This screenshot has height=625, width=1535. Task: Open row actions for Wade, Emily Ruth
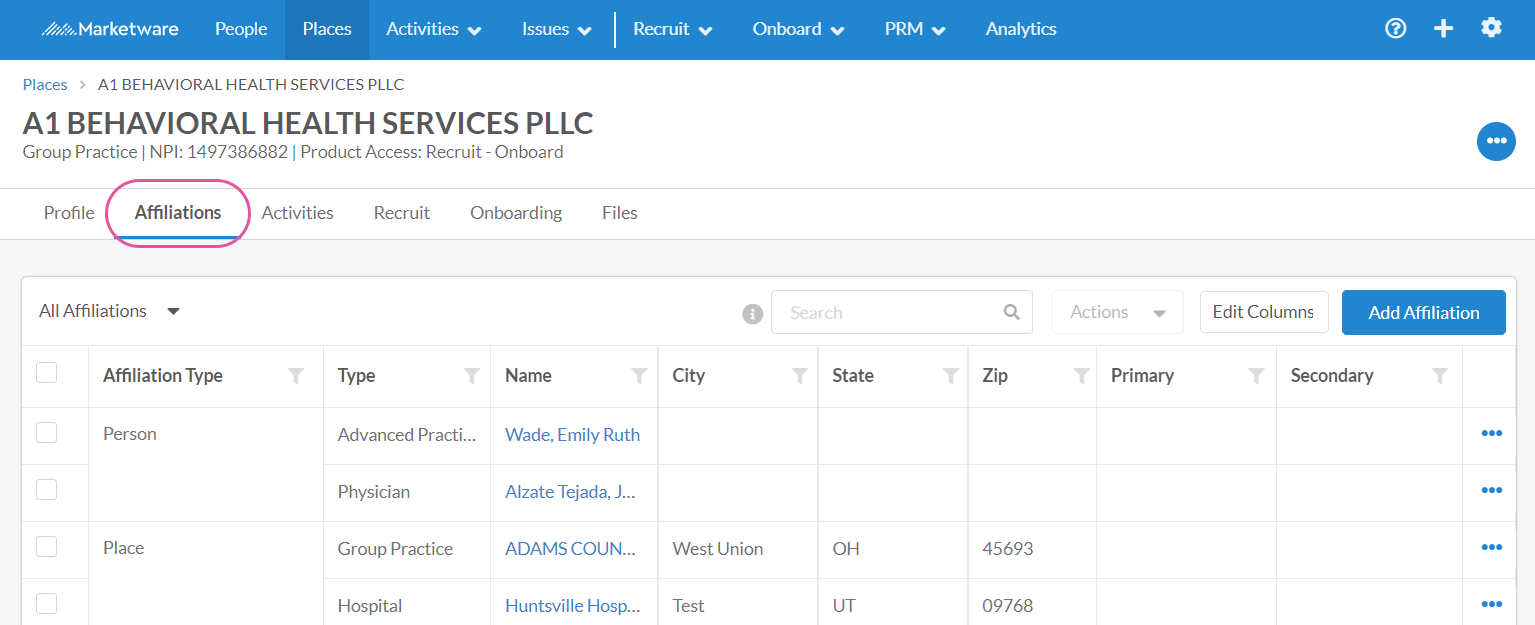1491,434
